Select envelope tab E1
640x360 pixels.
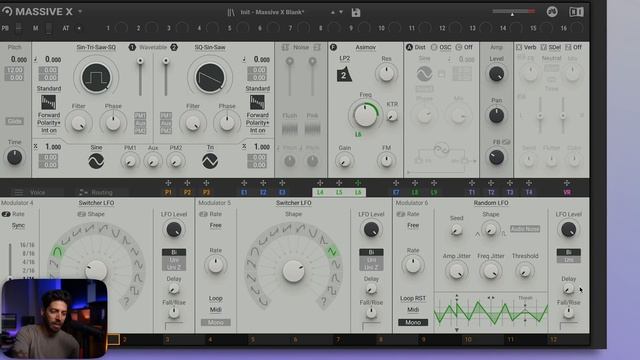pyautogui.click(x=244, y=192)
